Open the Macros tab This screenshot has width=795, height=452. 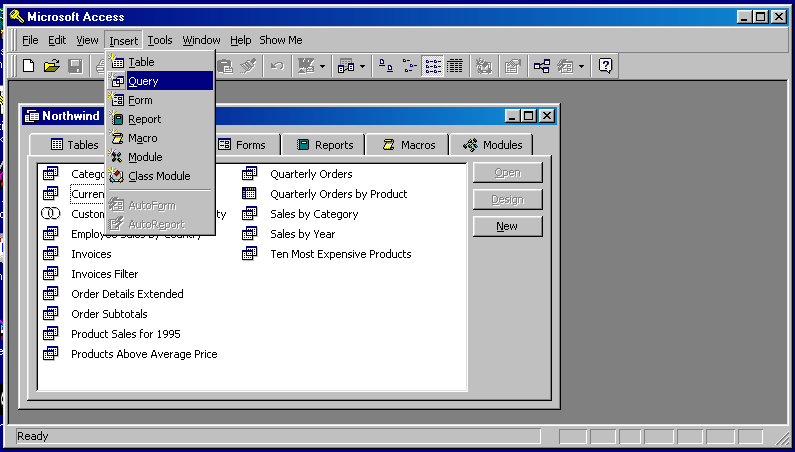coord(408,145)
